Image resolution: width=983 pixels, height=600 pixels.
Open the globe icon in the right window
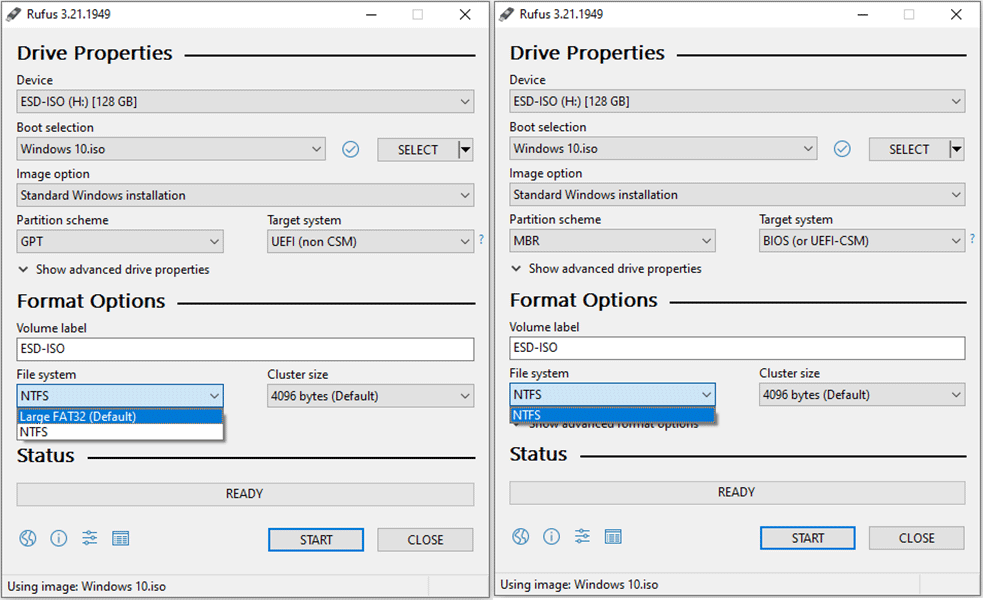[x=521, y=537]
